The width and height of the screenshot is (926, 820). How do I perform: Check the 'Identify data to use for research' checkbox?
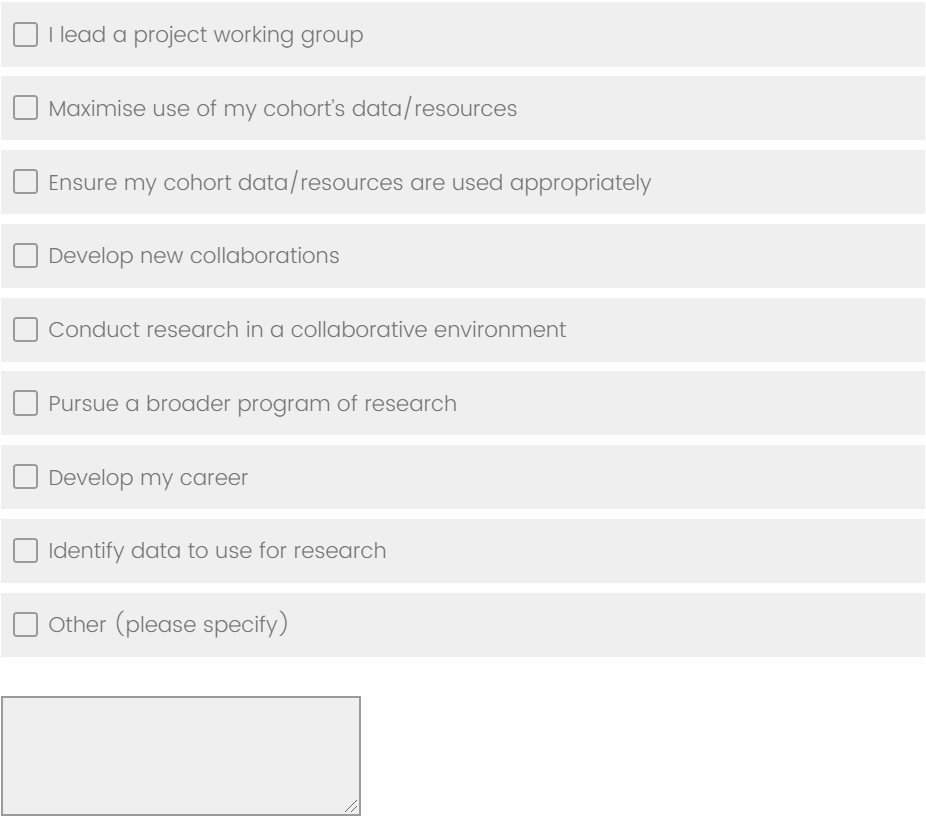(x=25, y=551)
